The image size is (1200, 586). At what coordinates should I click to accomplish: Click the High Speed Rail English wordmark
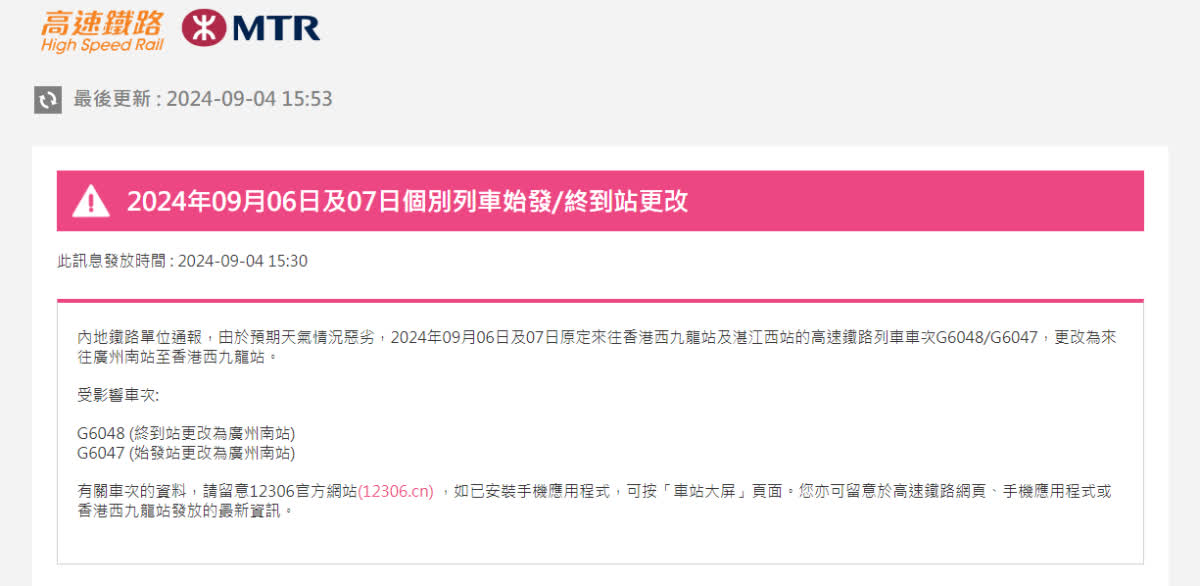click(101, 46)
